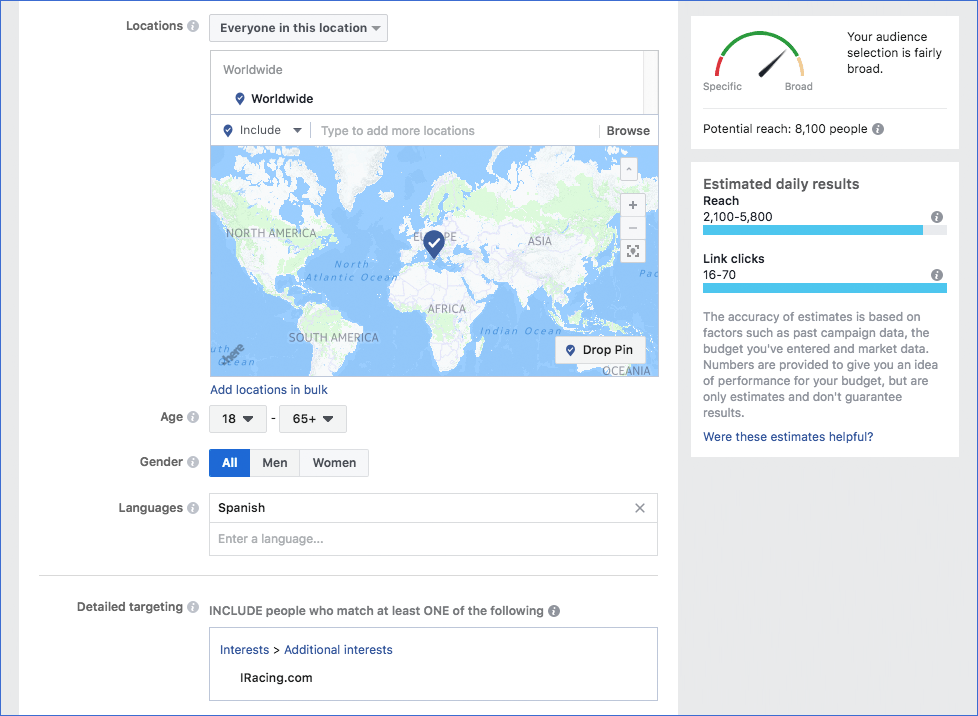This screenshot has width=978, height=716.
Task: Open the minimum age 18 dropdown
Action: pyautogui.click(x=236, y=419)
